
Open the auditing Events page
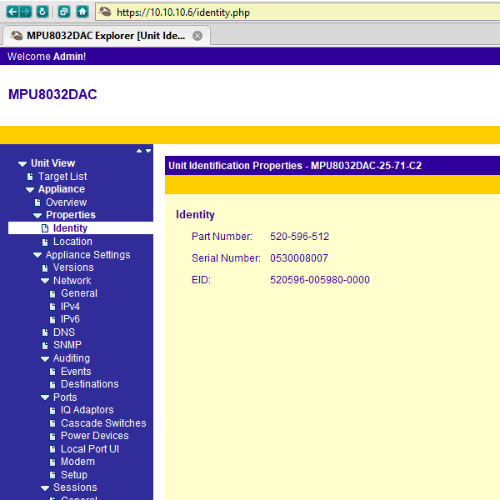76,371
